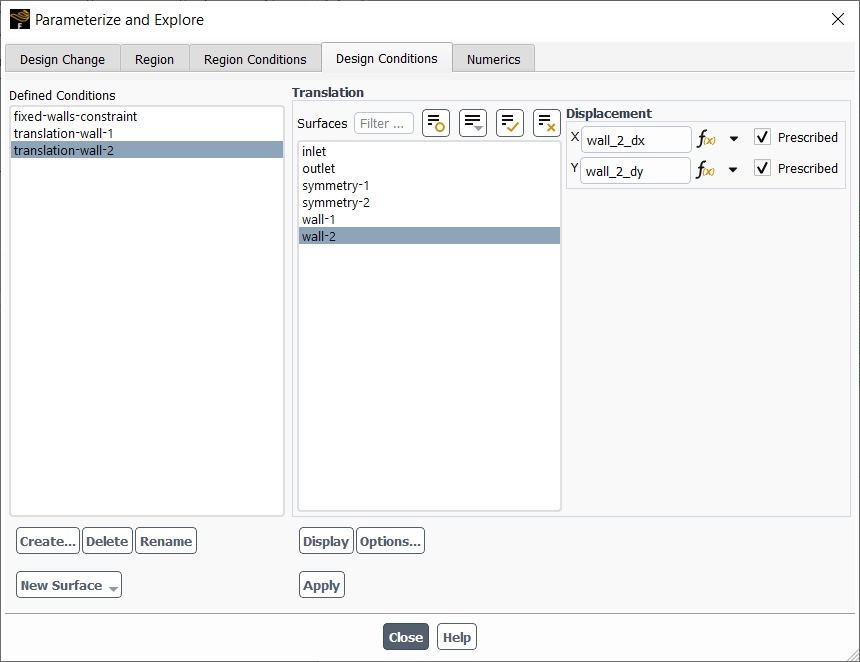Deselect all surfaces using the X icon
The image size is (860, 662).
546,122
